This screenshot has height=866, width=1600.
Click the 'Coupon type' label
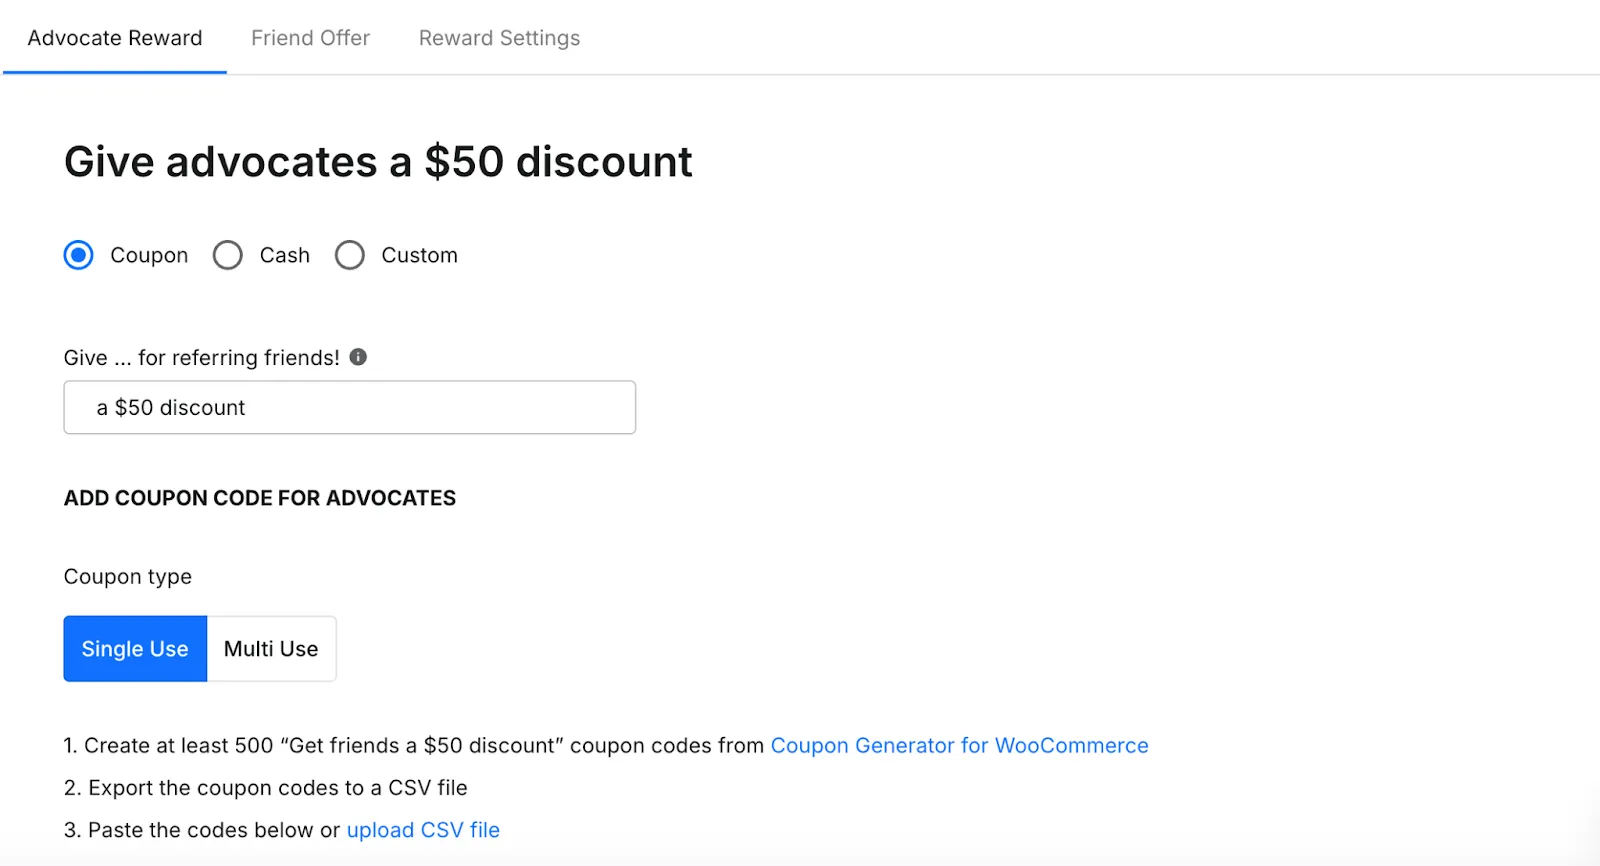128,577
